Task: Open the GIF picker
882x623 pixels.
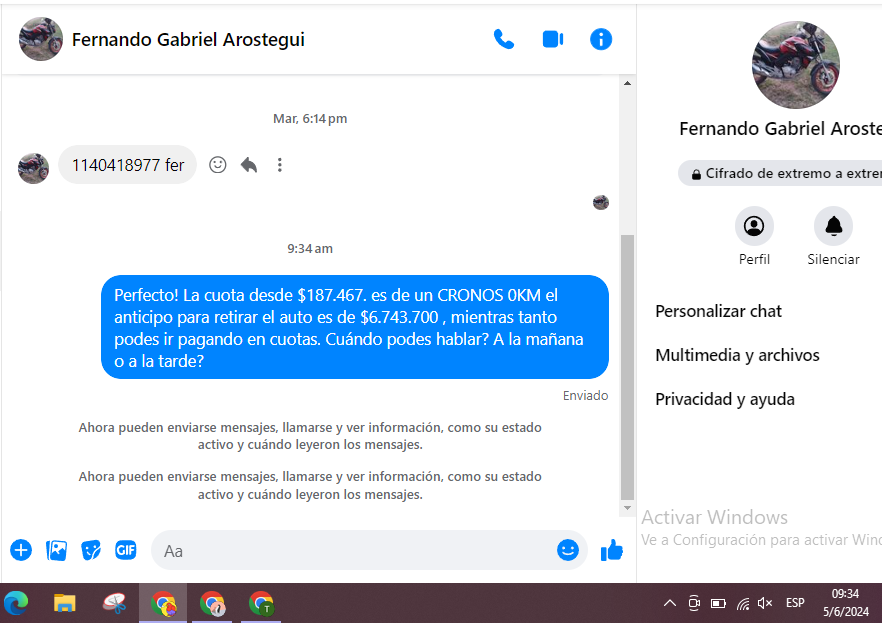Action: pyautogui.click(x=125, y=550)
